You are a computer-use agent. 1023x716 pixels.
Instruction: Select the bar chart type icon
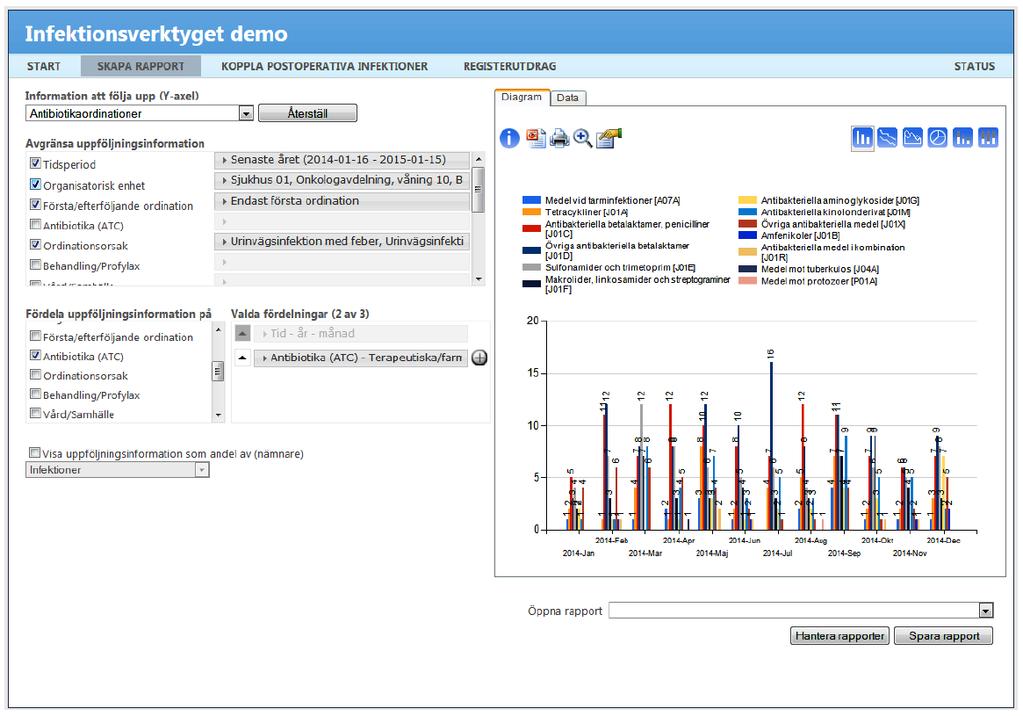(x=863, y=138)
